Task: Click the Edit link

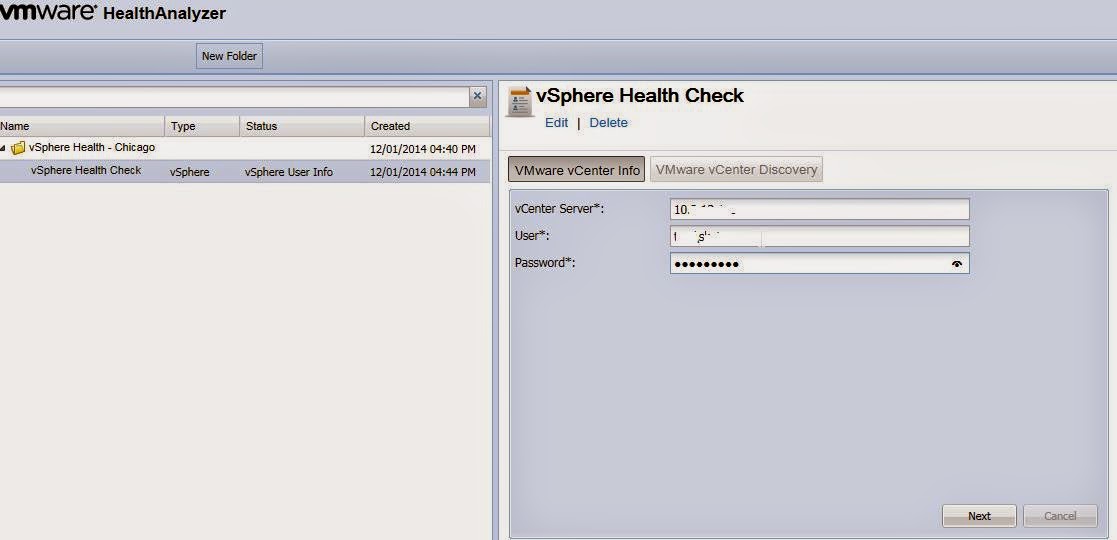Action: coord(556,123)
